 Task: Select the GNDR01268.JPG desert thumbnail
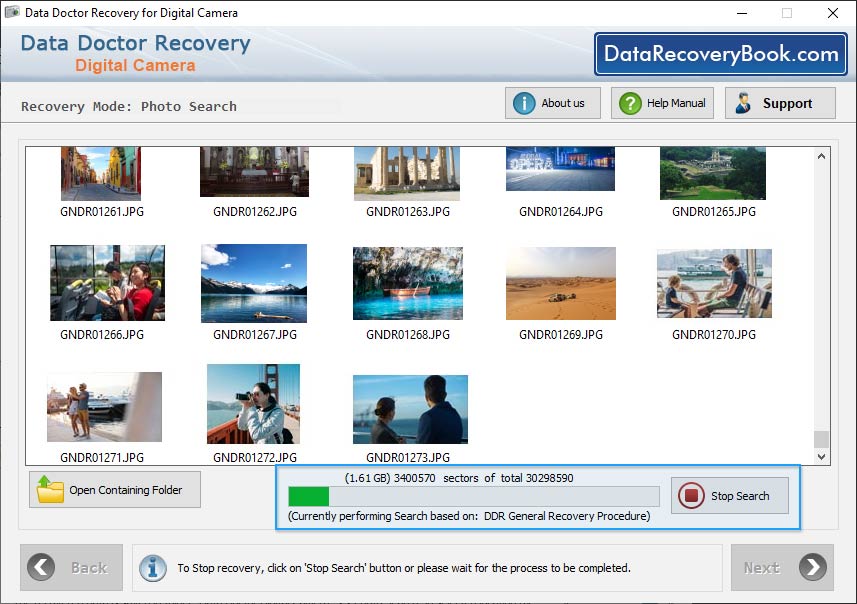(x=408, y=283)
